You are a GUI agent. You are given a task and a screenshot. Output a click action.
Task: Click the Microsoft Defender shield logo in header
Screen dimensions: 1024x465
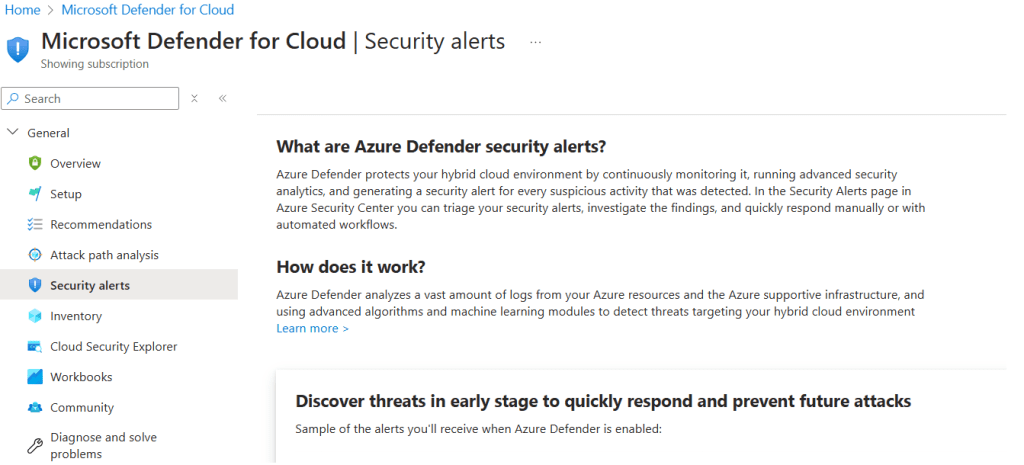tap(19, 48)
